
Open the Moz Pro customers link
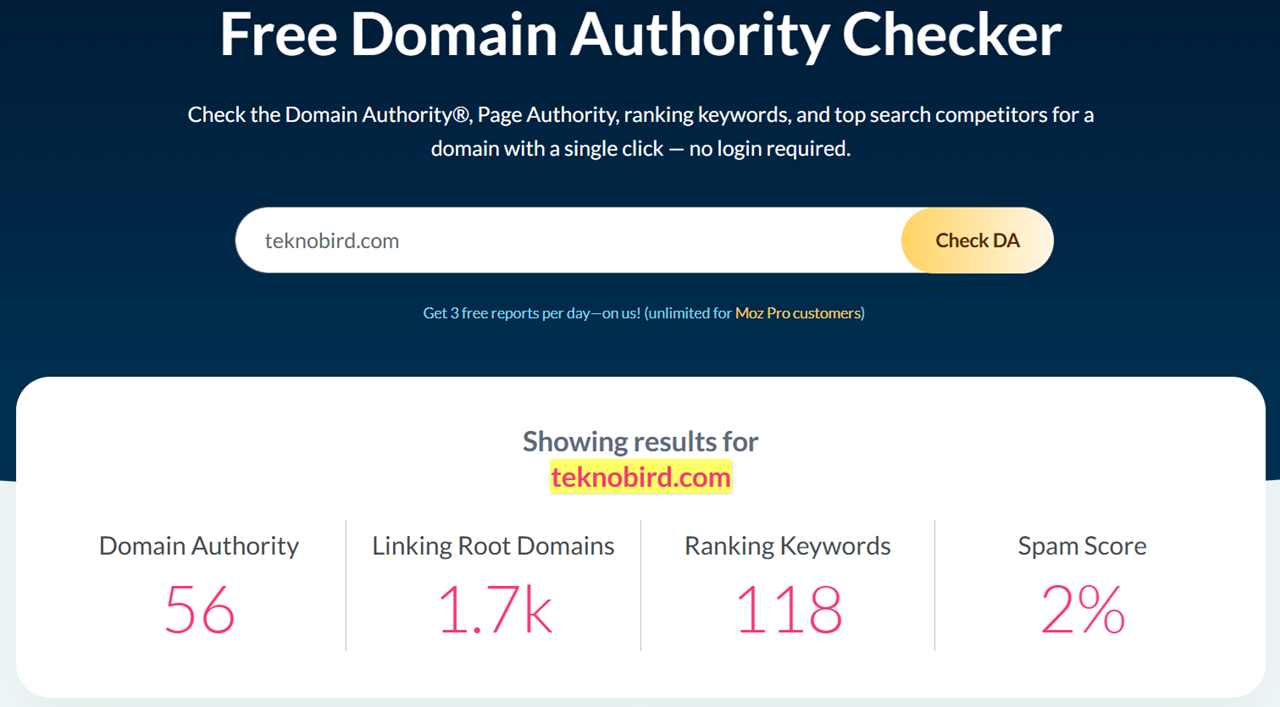pos(798,313)
